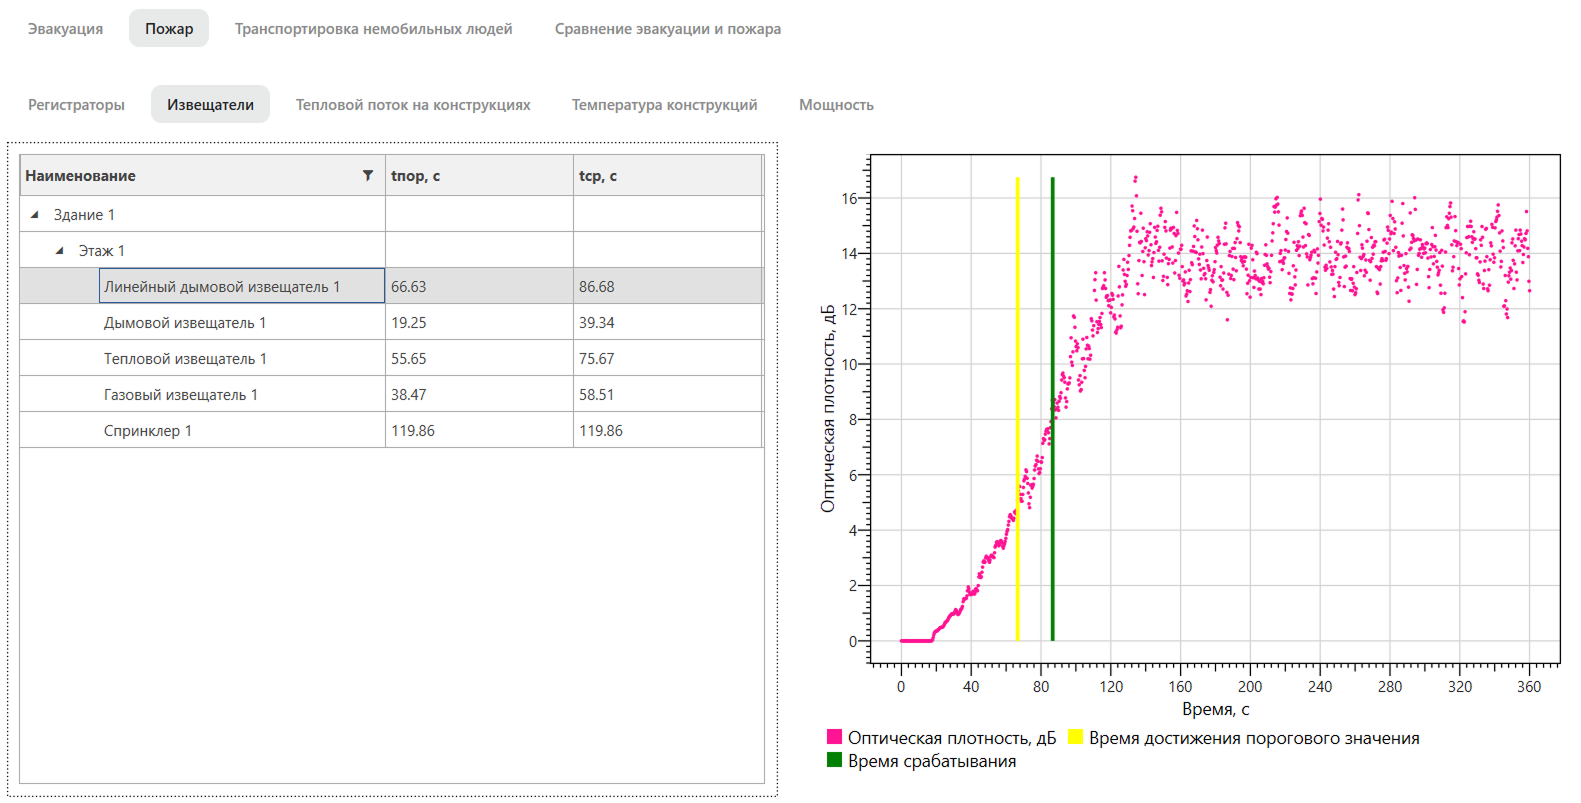The width and height of the screenshot is (1581, 803).
Task: Open Сравнение эвакуации и пожара tab
Action: click(x=668, y=29)
